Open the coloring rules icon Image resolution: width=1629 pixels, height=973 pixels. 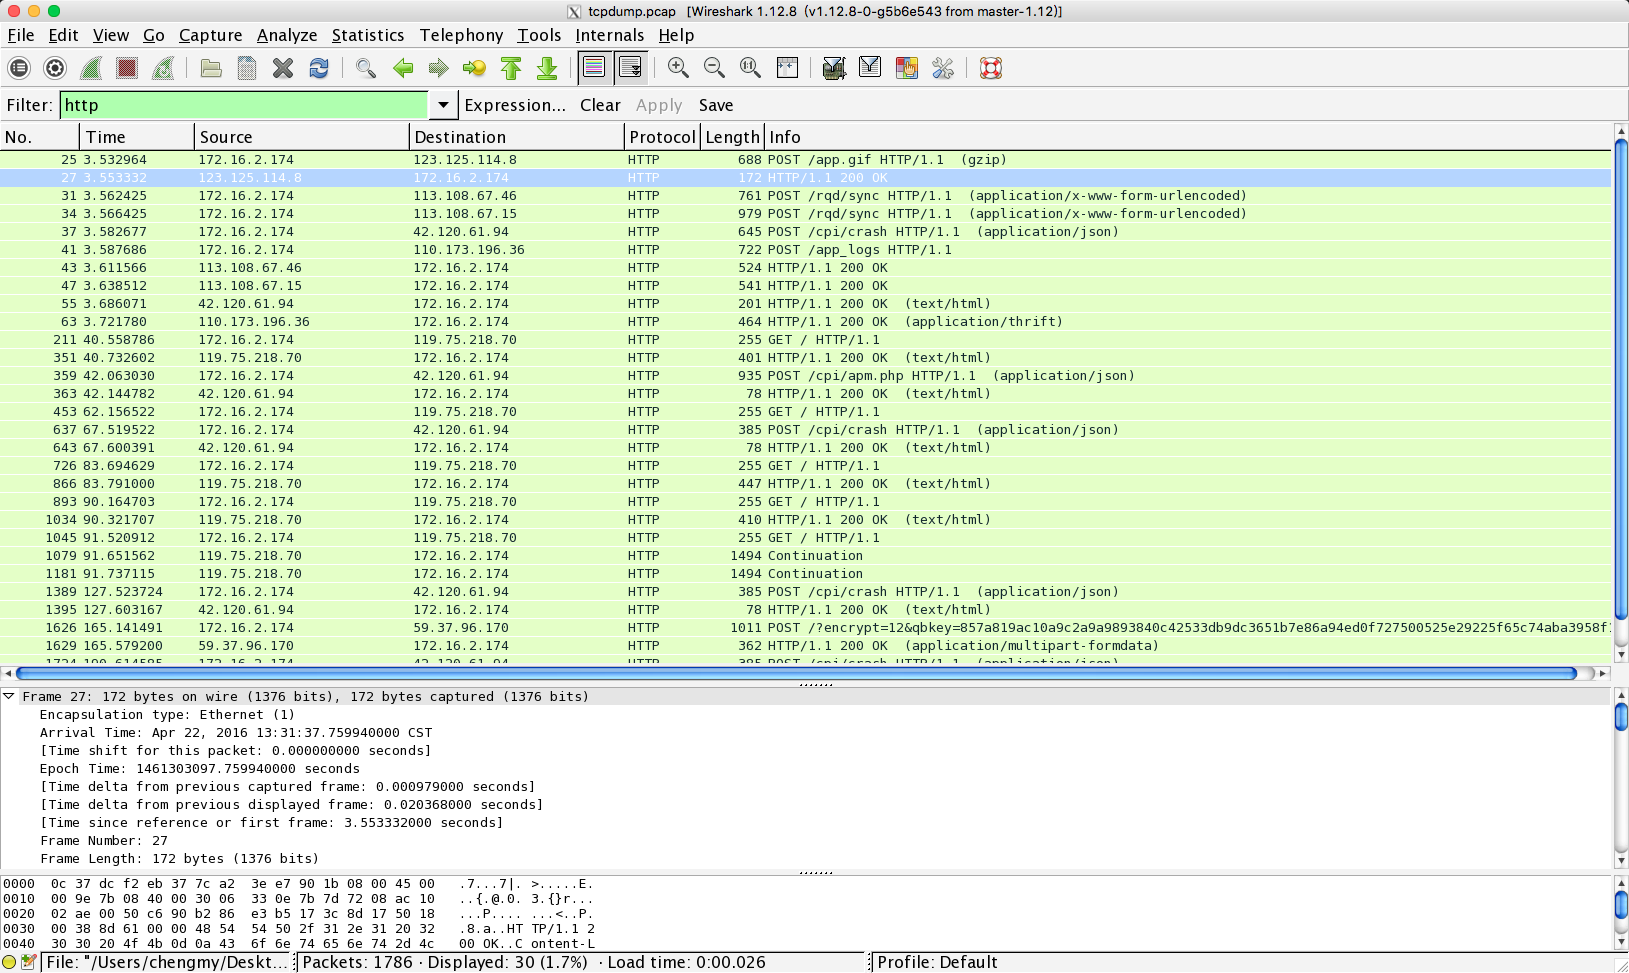pyautogui.click(x=907, y=68)
